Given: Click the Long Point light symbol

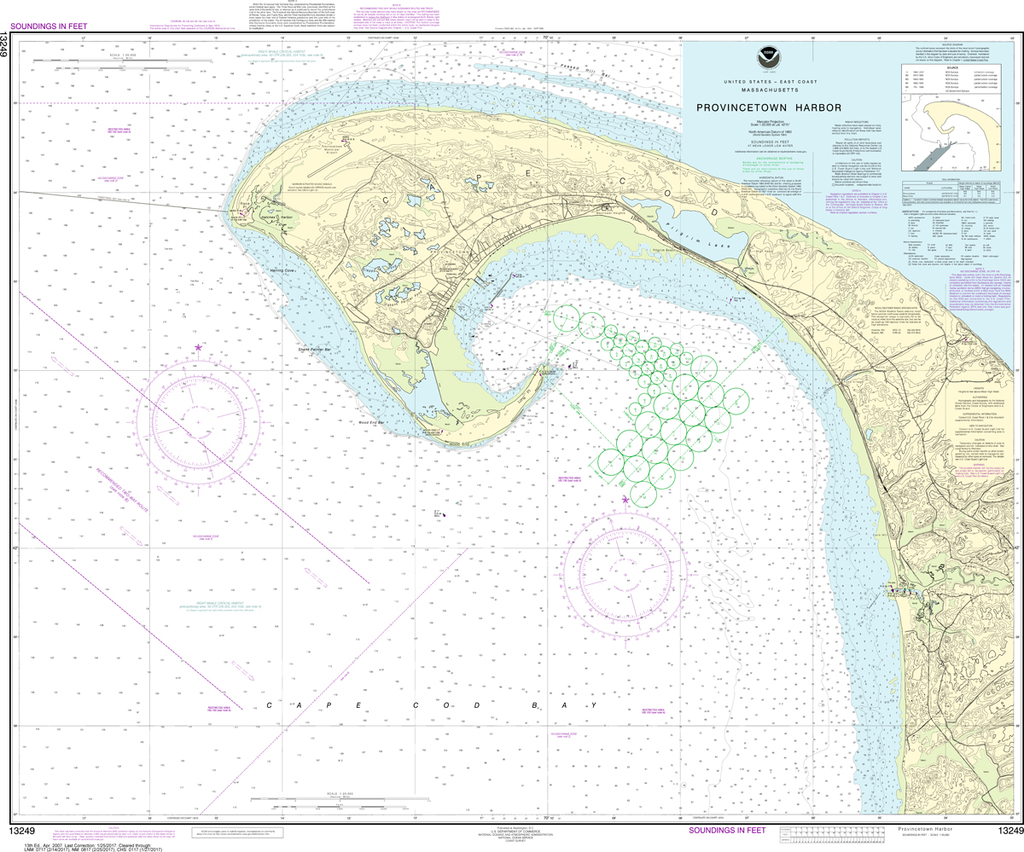Looking at the screenshot, I should click(x=540, y=375).
